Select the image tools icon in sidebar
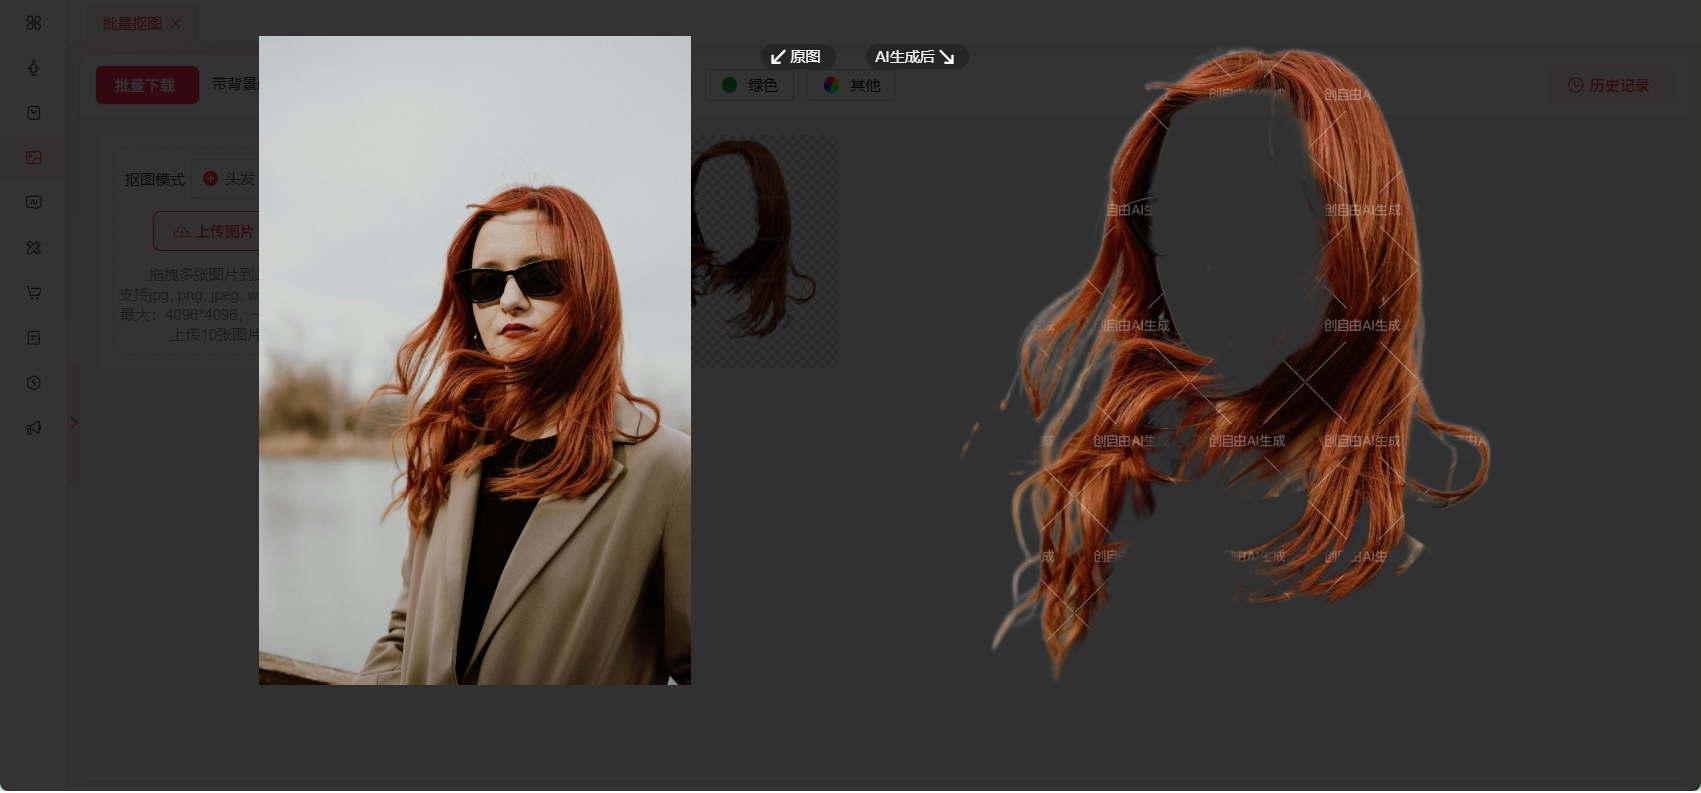The width and height of the screenshot is (1701, 793). (x=34, y=158)
